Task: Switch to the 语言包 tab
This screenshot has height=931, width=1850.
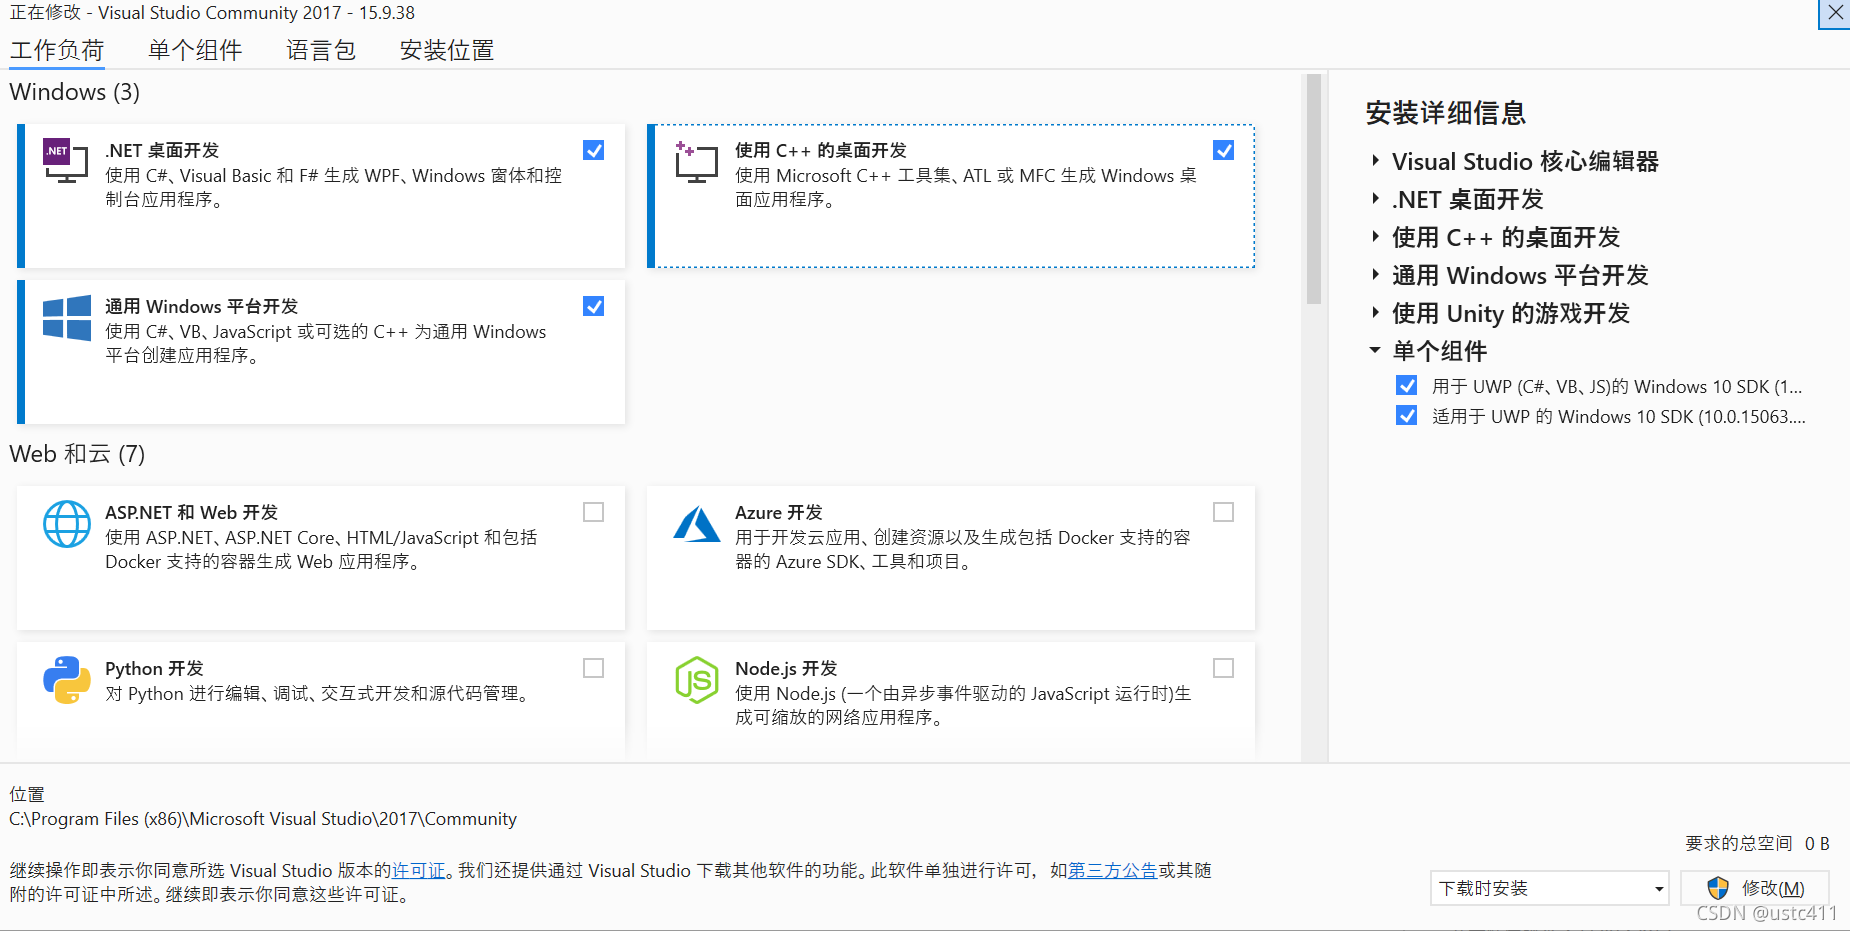Action: click(321, 50)
